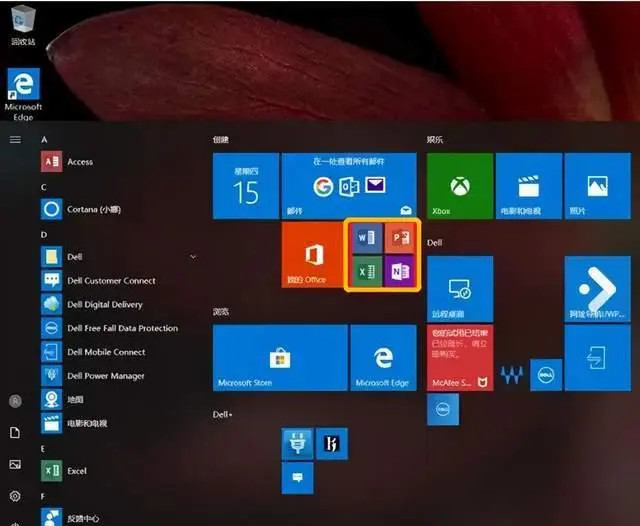Click the orange My Office tile
Screen dimensions: 640x526
click(x=313, y=255)
